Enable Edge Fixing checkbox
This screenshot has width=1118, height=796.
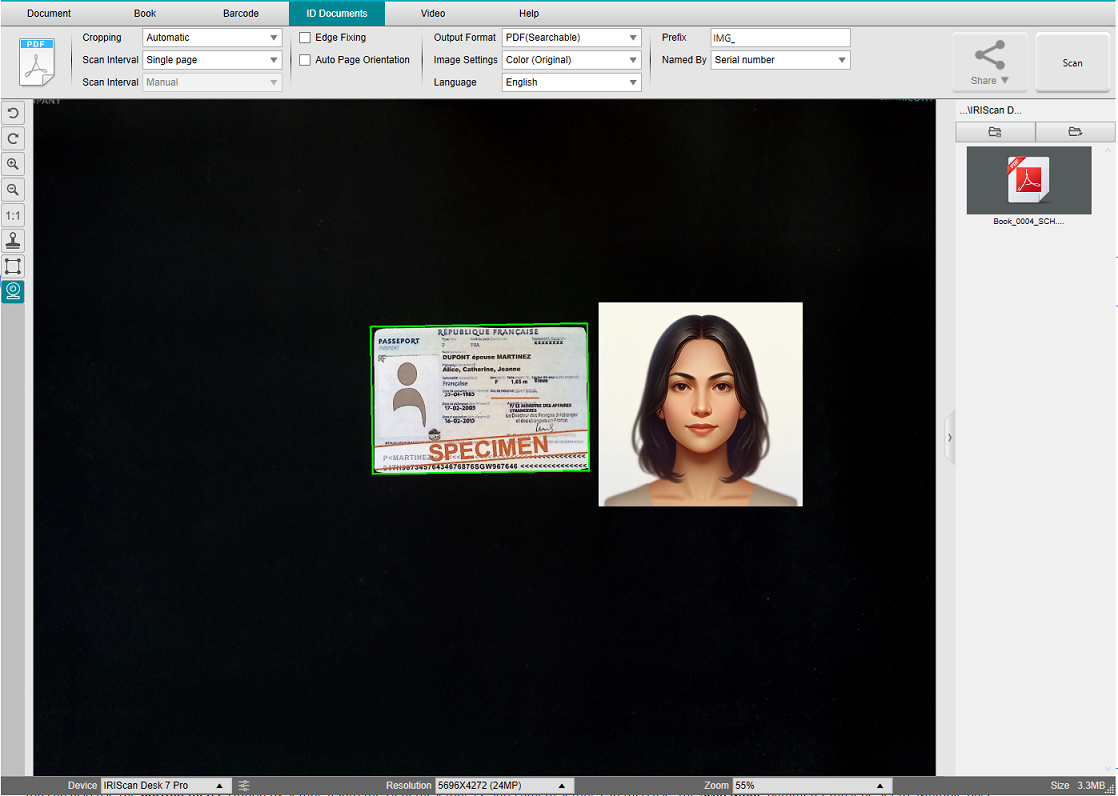(305, 38)
